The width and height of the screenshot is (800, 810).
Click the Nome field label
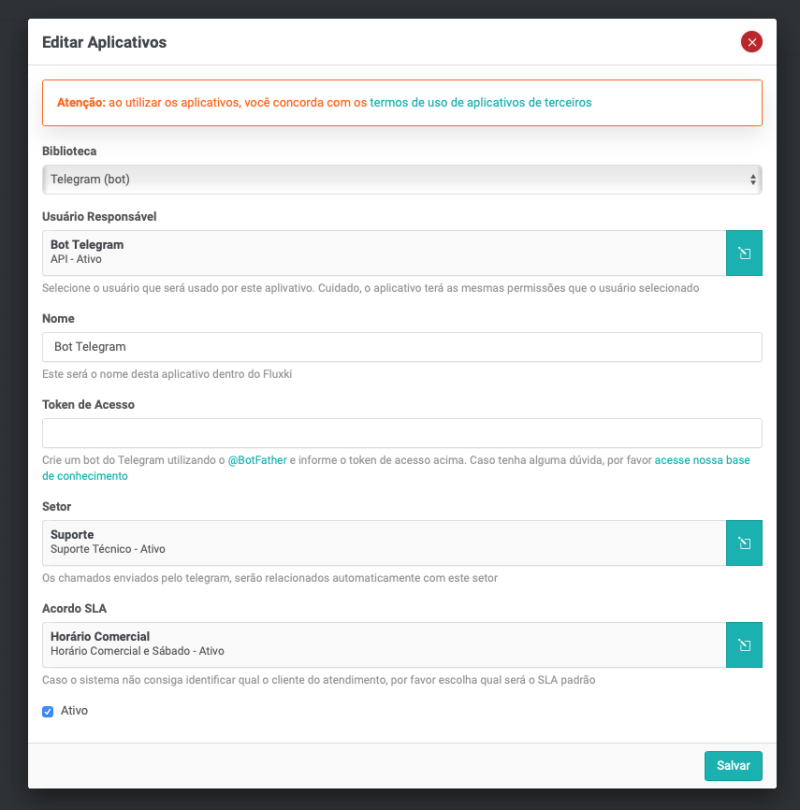58,319
